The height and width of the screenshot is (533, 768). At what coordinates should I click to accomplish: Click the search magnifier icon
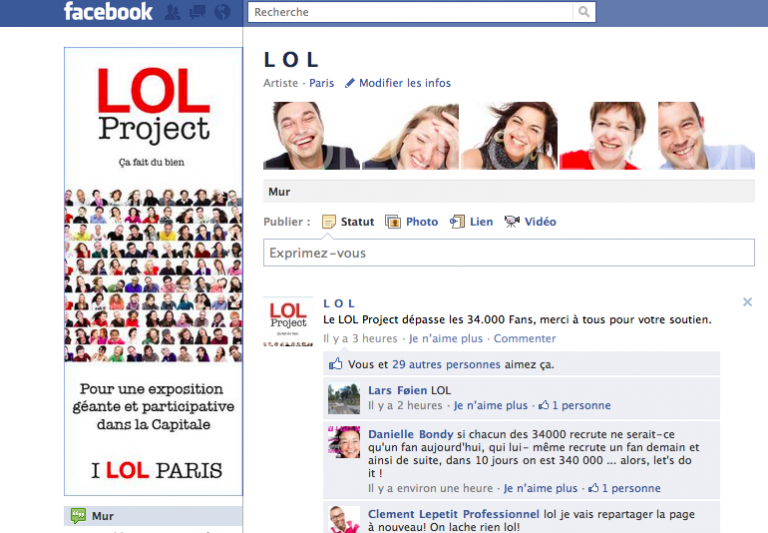[584, 12]
